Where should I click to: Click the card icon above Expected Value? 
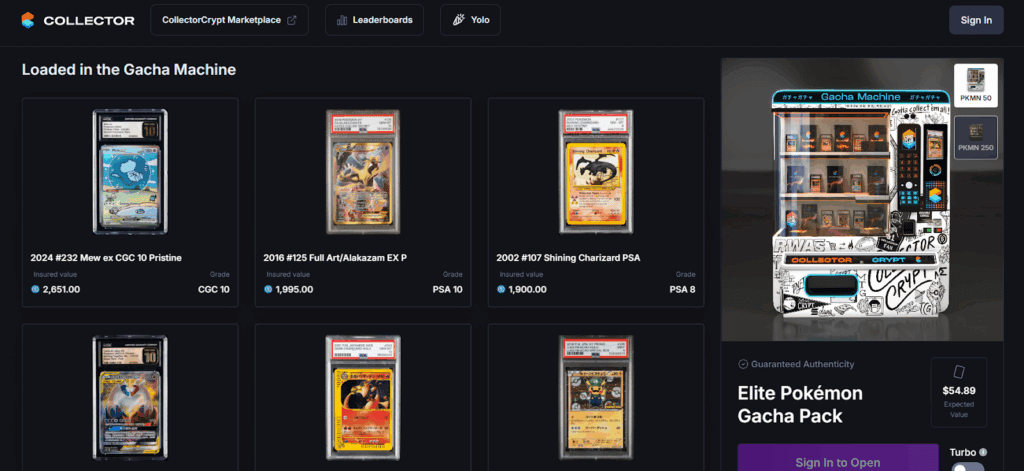(959, 372)
